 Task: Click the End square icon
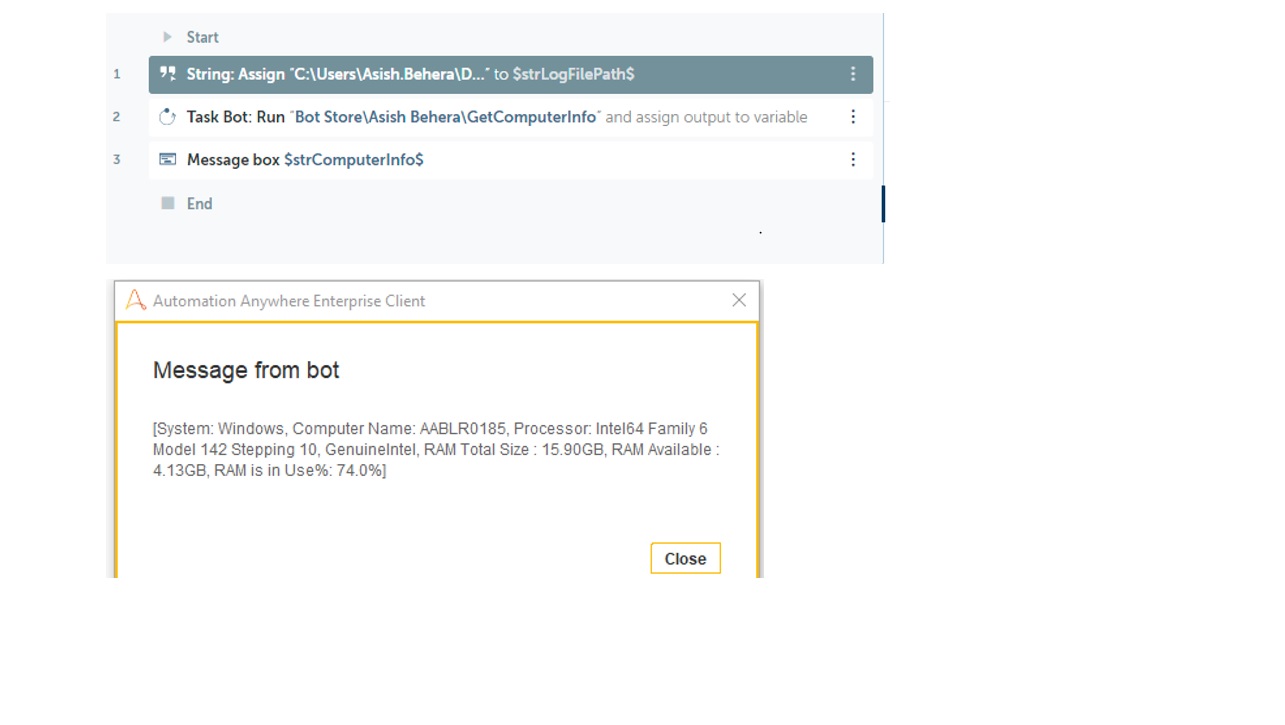168,203
